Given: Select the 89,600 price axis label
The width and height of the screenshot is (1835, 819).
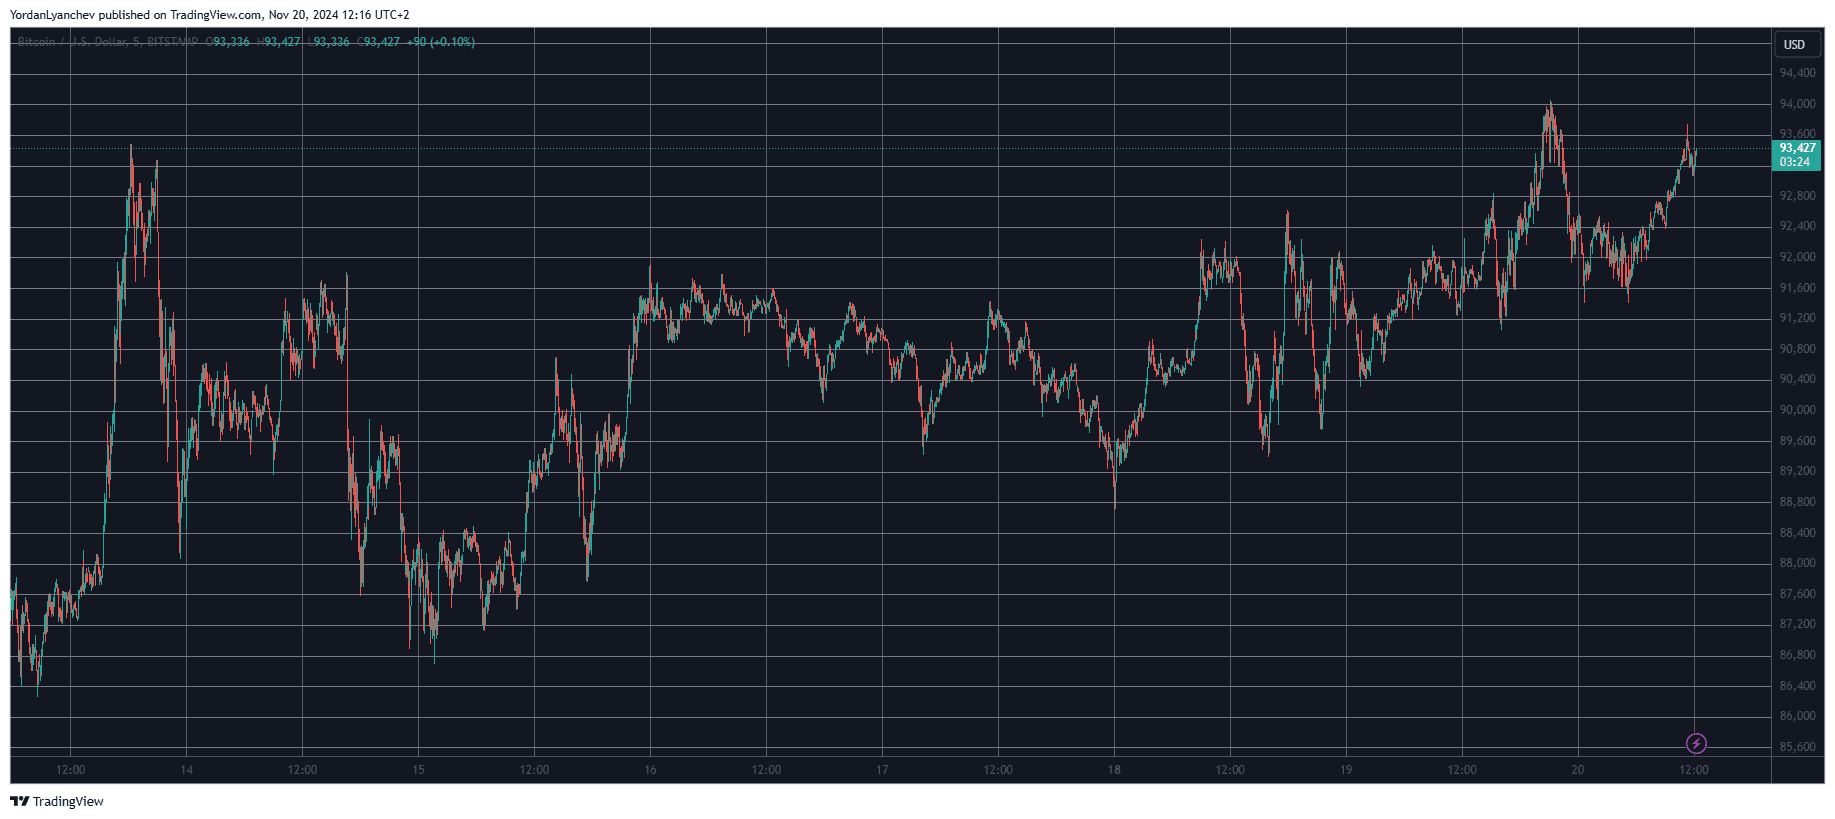Looking at the screenshot, I should tap(1797, 441).
